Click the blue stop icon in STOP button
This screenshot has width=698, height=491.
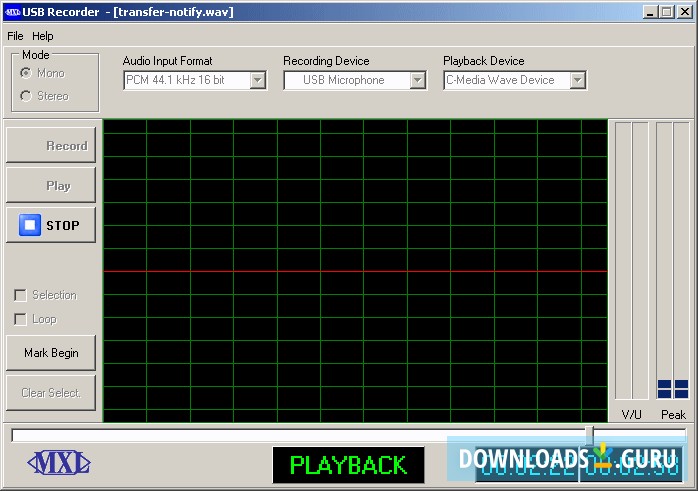[30, 225]
